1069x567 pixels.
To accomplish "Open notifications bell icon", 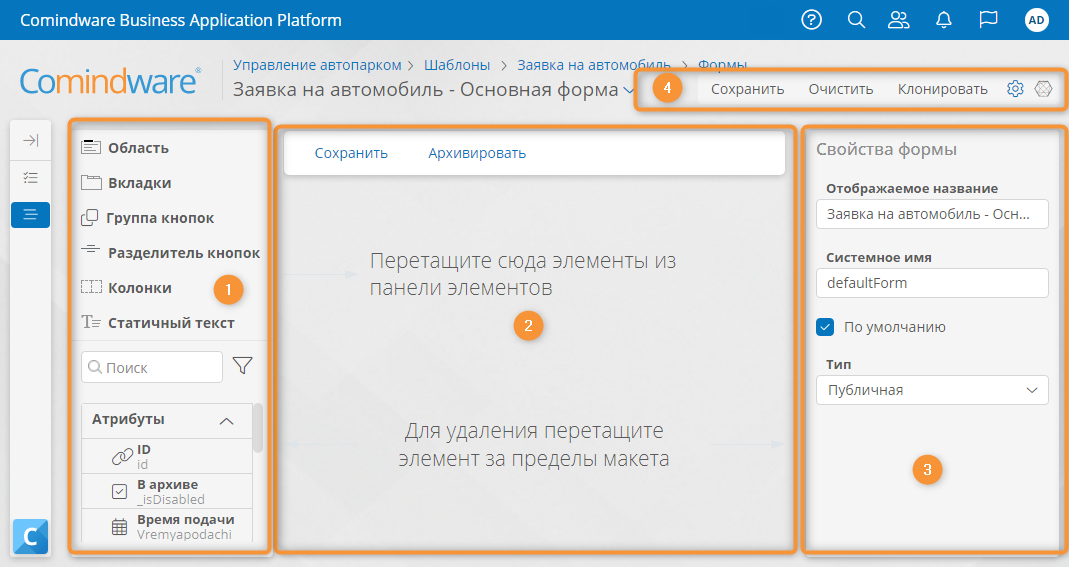I will 944,20.
